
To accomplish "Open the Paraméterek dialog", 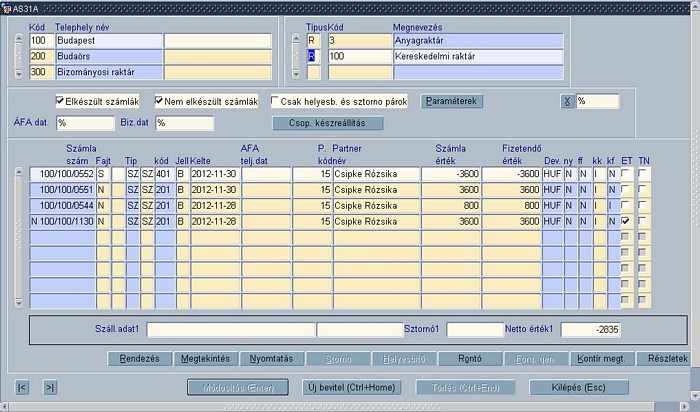I will (x=451, y=101).
